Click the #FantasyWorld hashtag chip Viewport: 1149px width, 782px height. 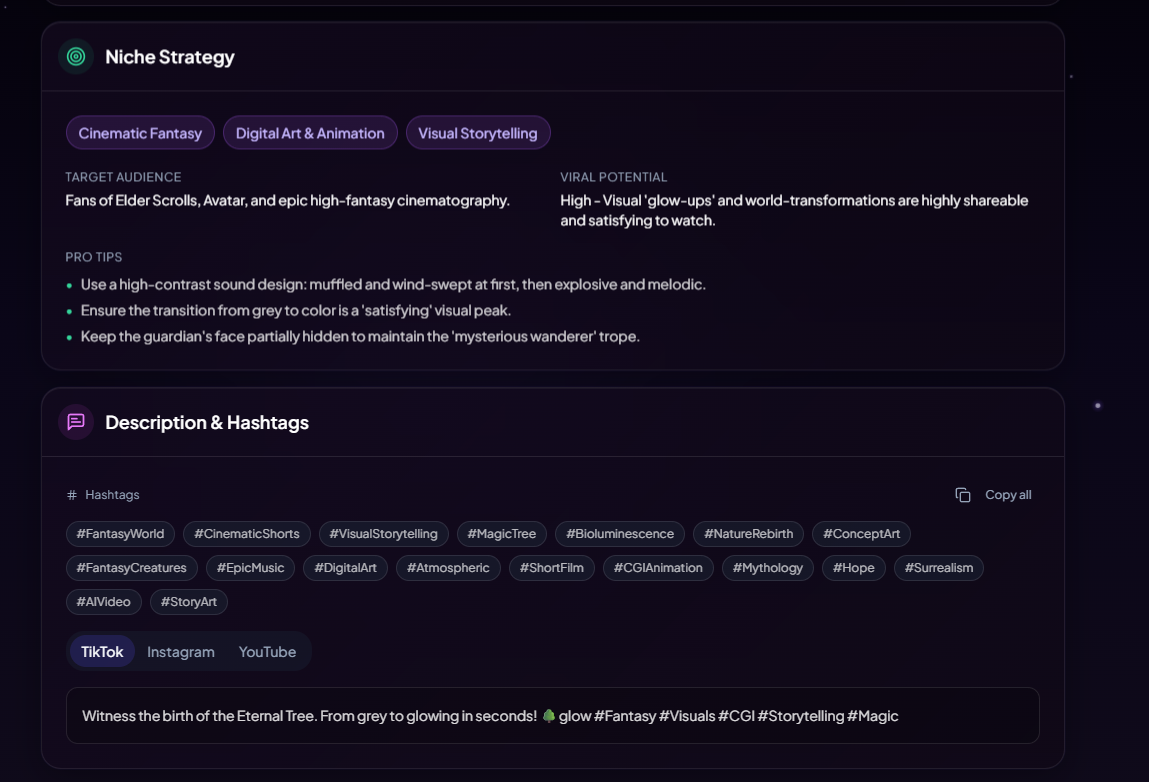(120, 534)
